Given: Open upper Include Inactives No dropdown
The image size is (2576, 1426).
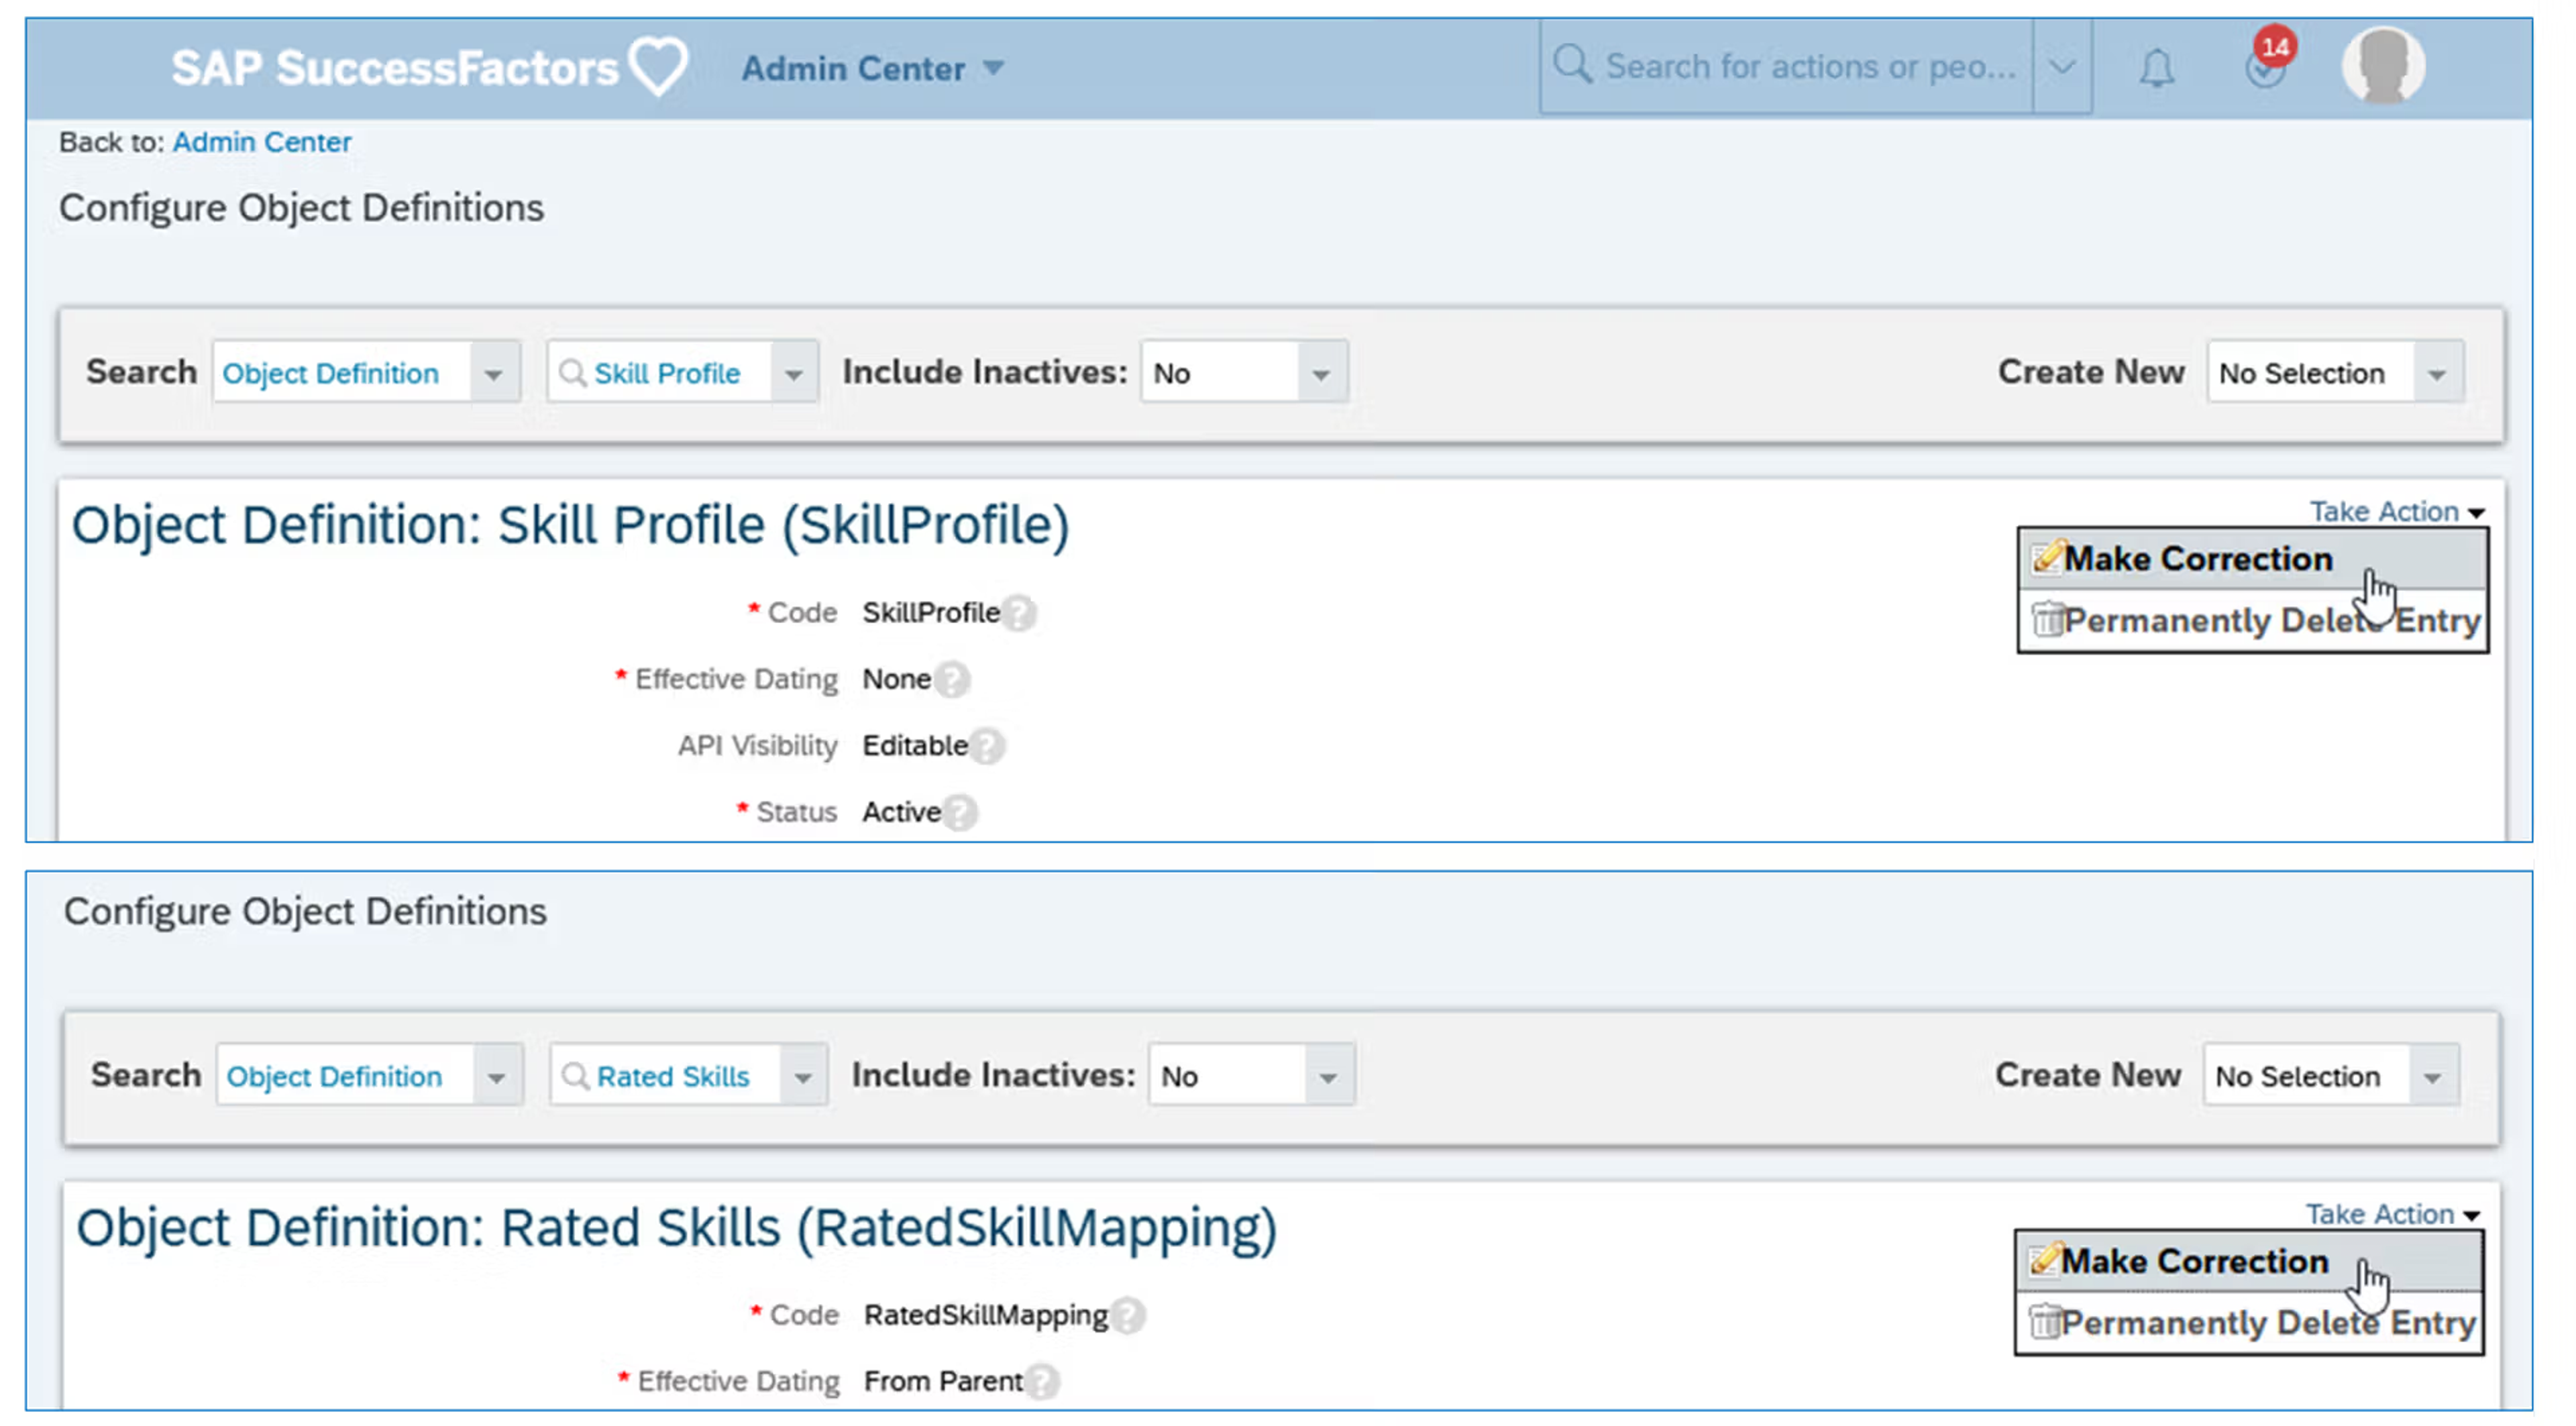Looking at the screenshot, I should coord(1320,374).
